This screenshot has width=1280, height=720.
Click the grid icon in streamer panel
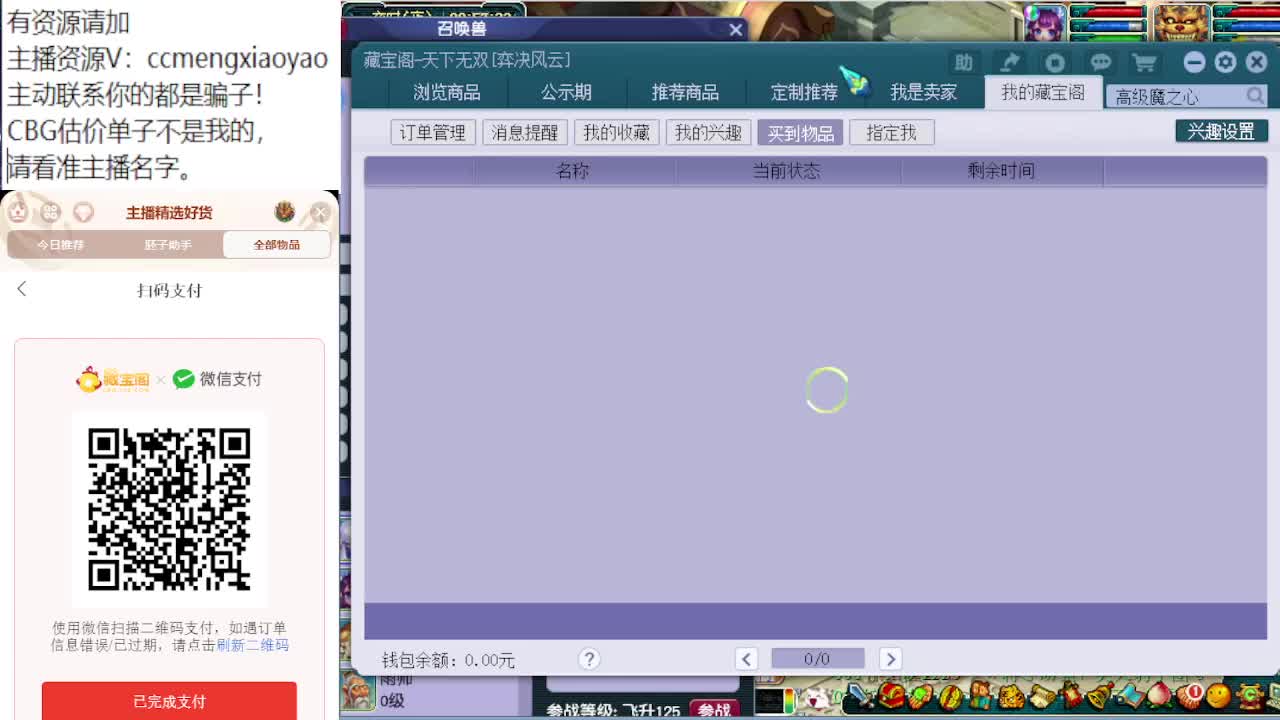[51, 212]
